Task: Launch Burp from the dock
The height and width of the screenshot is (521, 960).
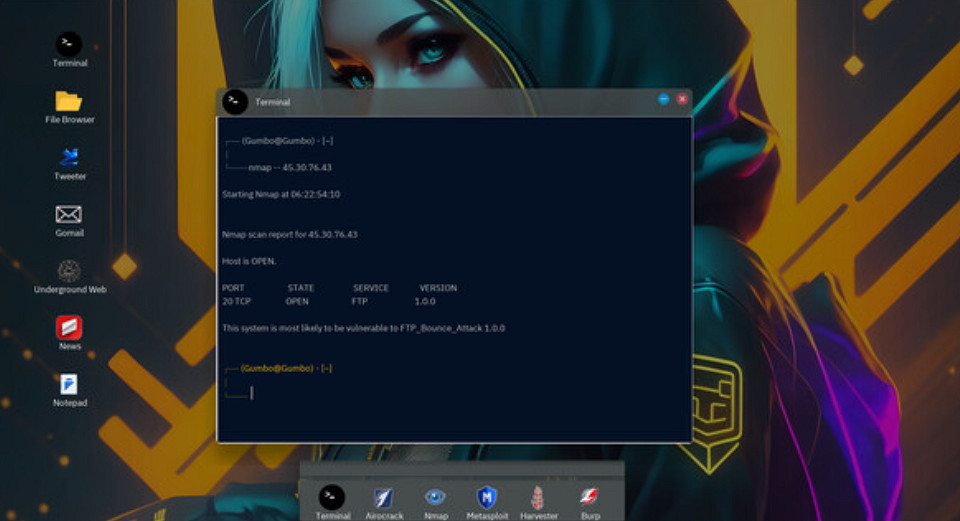Action: 590,497
